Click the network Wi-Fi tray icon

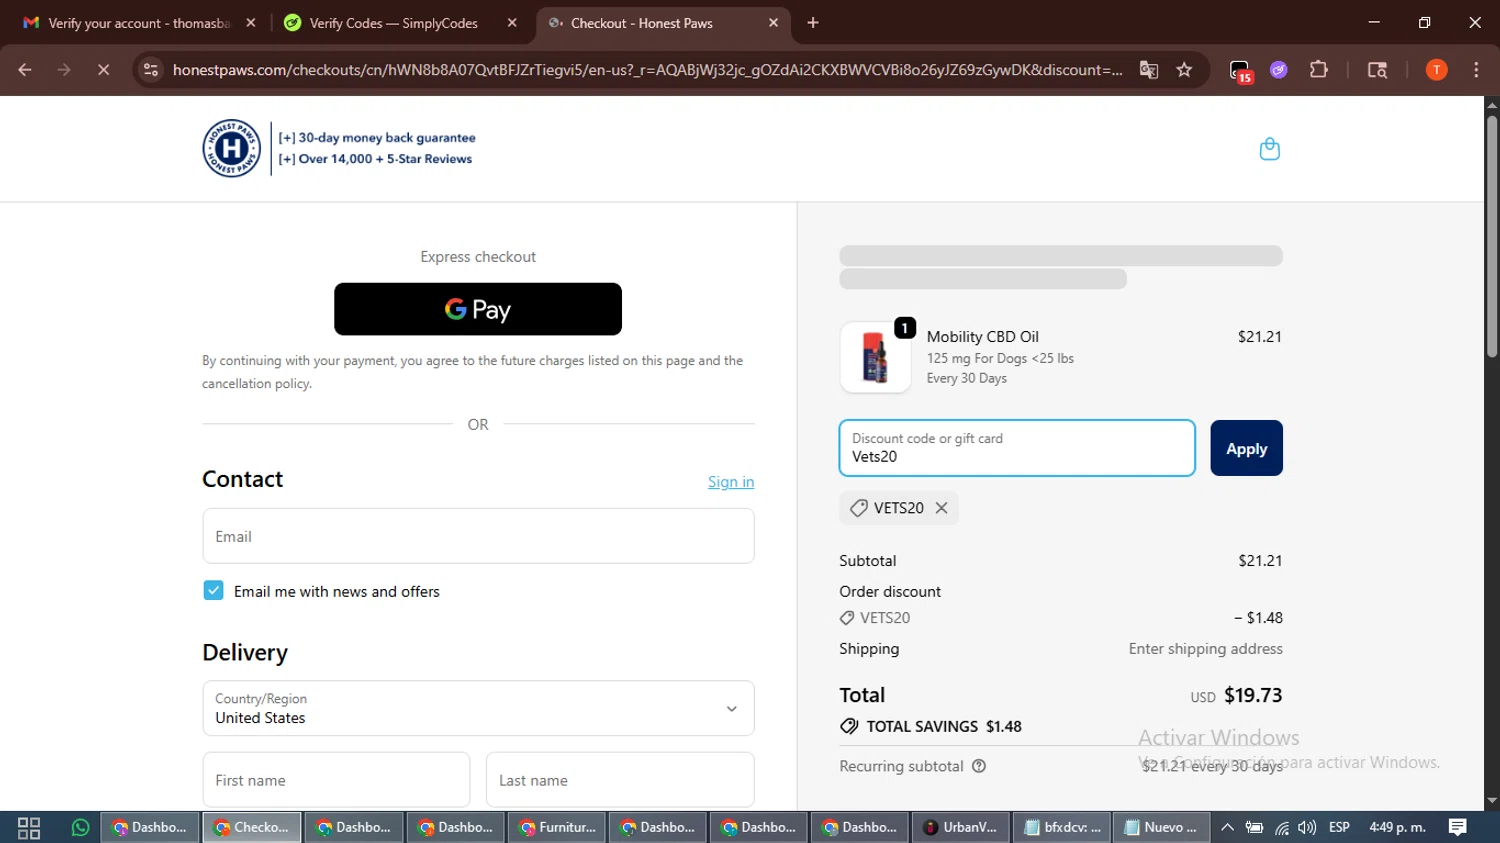pos(1281,827)
